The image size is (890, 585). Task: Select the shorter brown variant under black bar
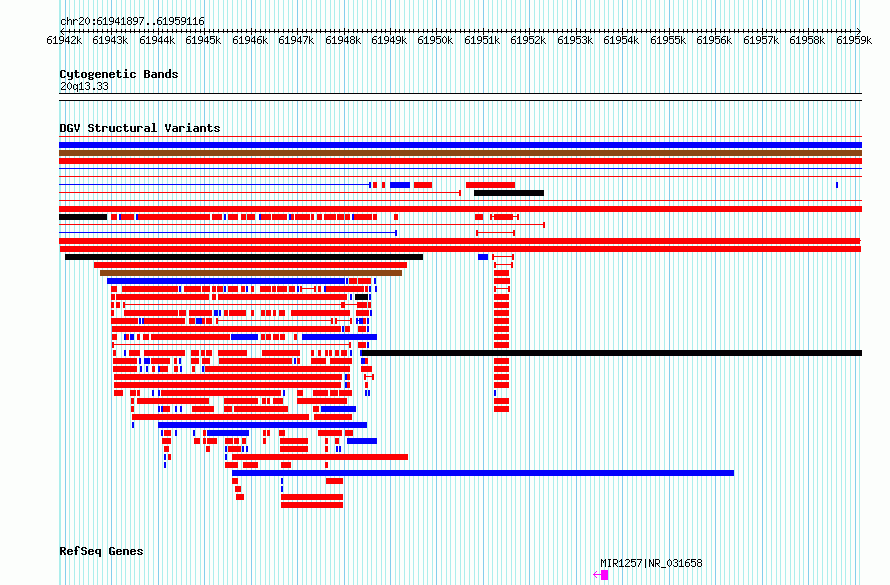click(251, 273)
